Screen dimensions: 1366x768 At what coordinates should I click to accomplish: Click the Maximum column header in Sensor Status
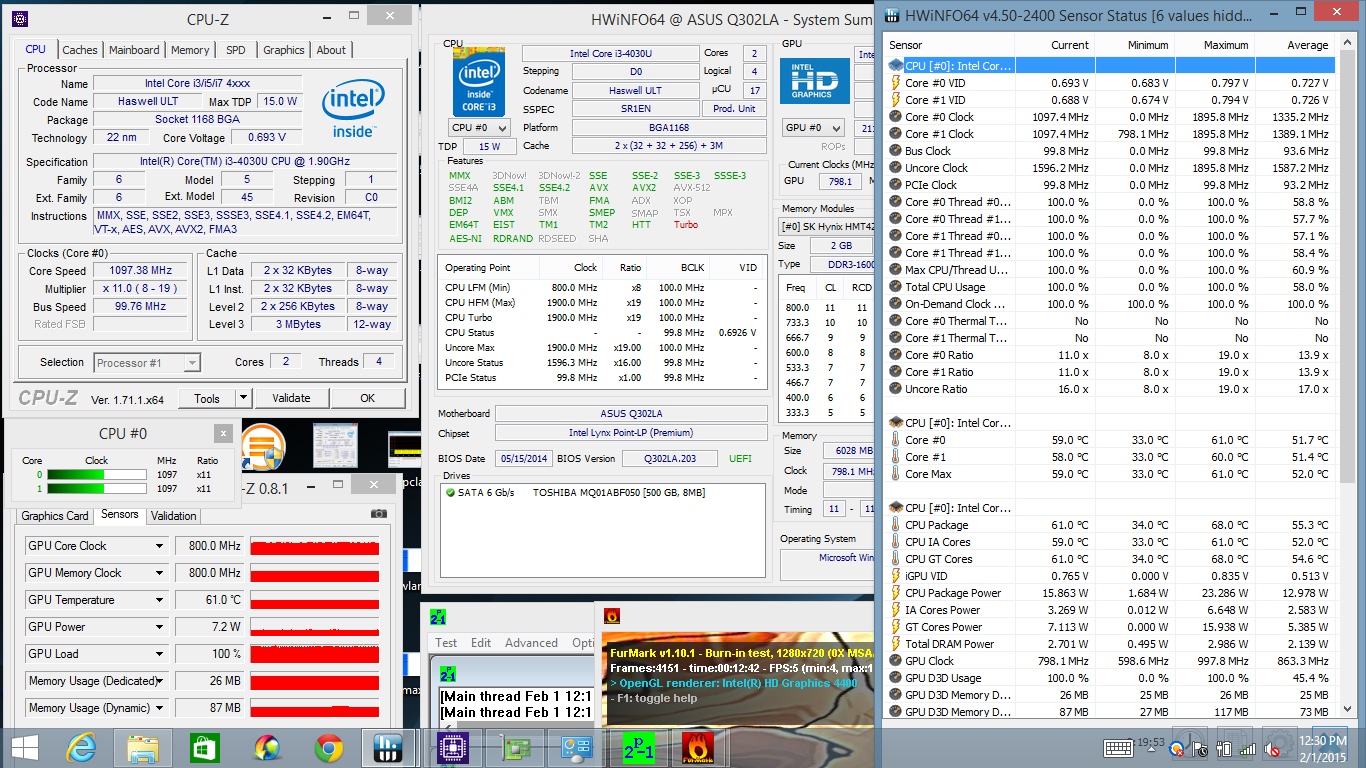click(x=1215, y=45)
